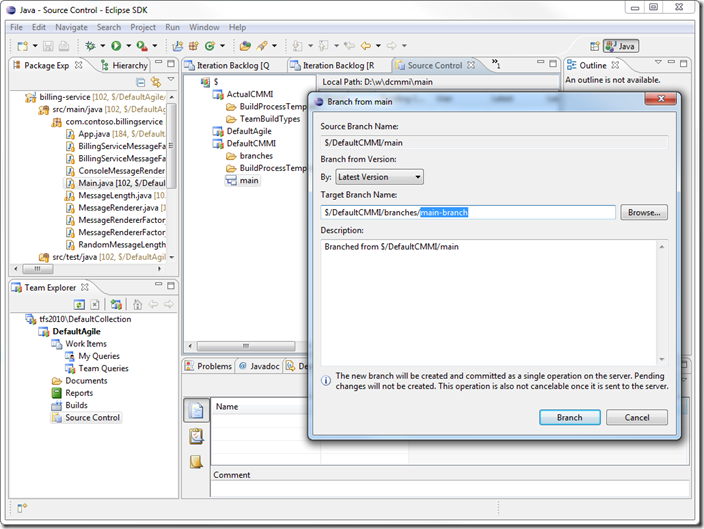Select App.java in Package Explorer

tap(116, 134)
